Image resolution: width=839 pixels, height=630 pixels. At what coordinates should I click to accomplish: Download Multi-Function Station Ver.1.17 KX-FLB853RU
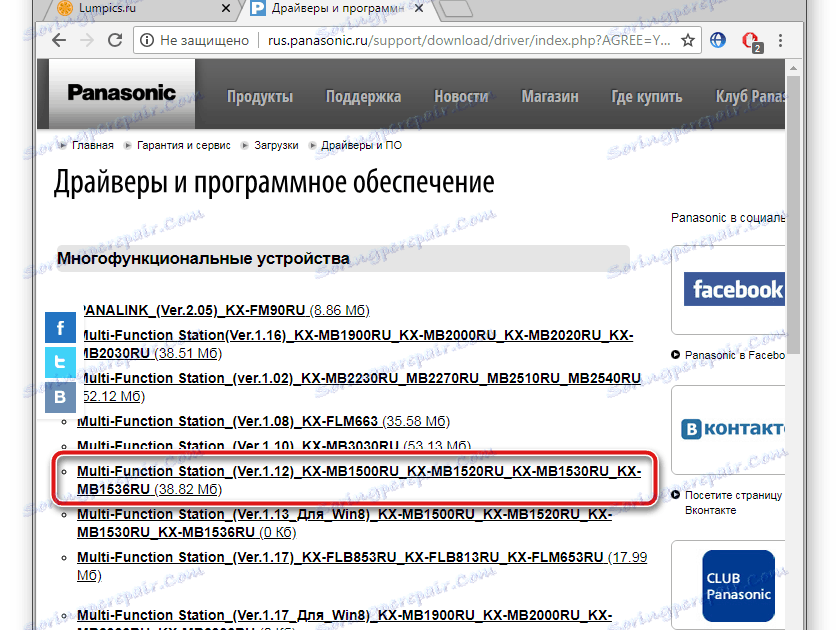click(x=362, y=566)
